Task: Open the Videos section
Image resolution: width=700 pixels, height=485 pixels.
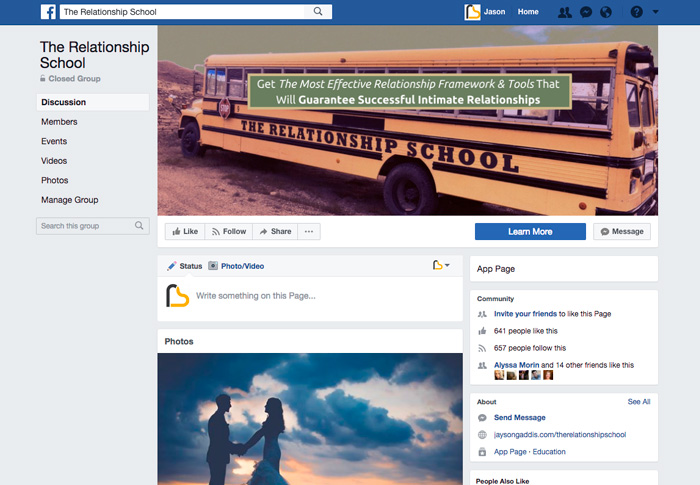Action: click(54, 161)
